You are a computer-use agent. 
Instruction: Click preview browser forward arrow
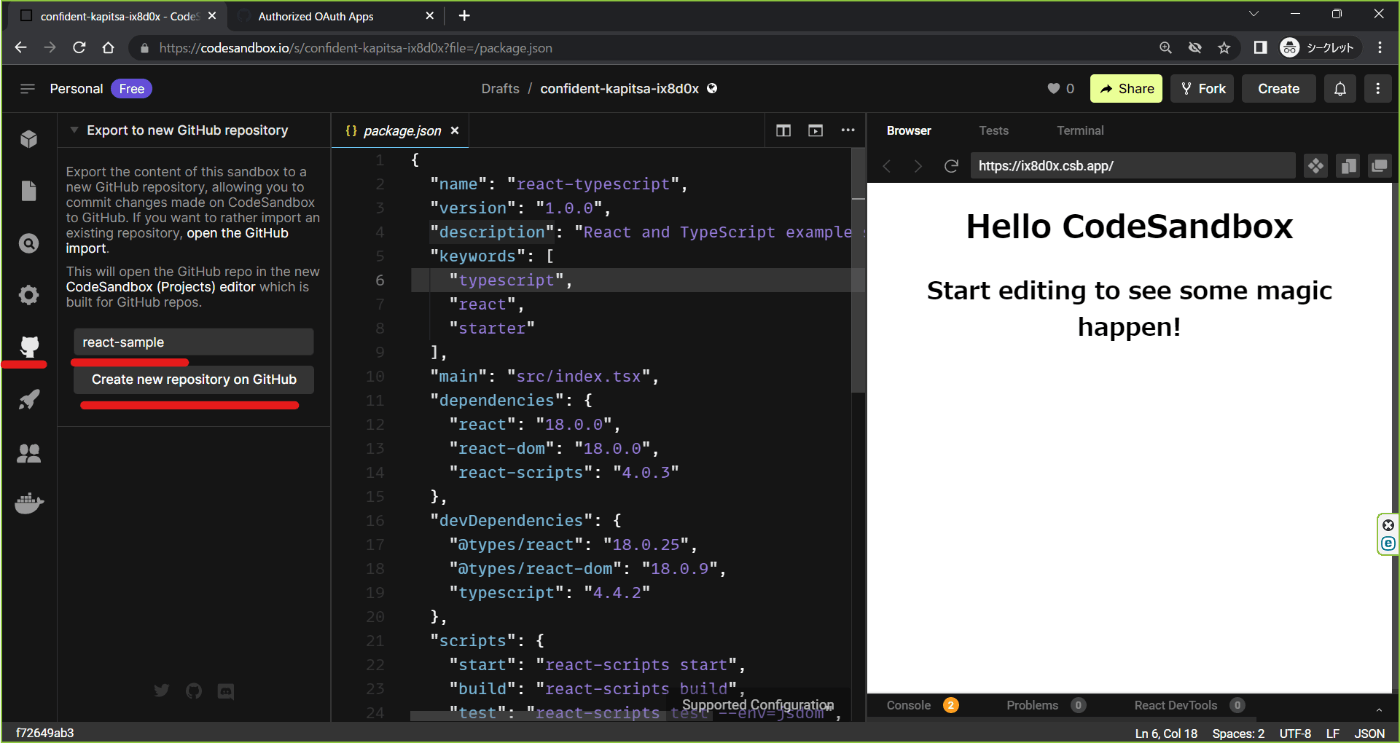pos(918,166)
